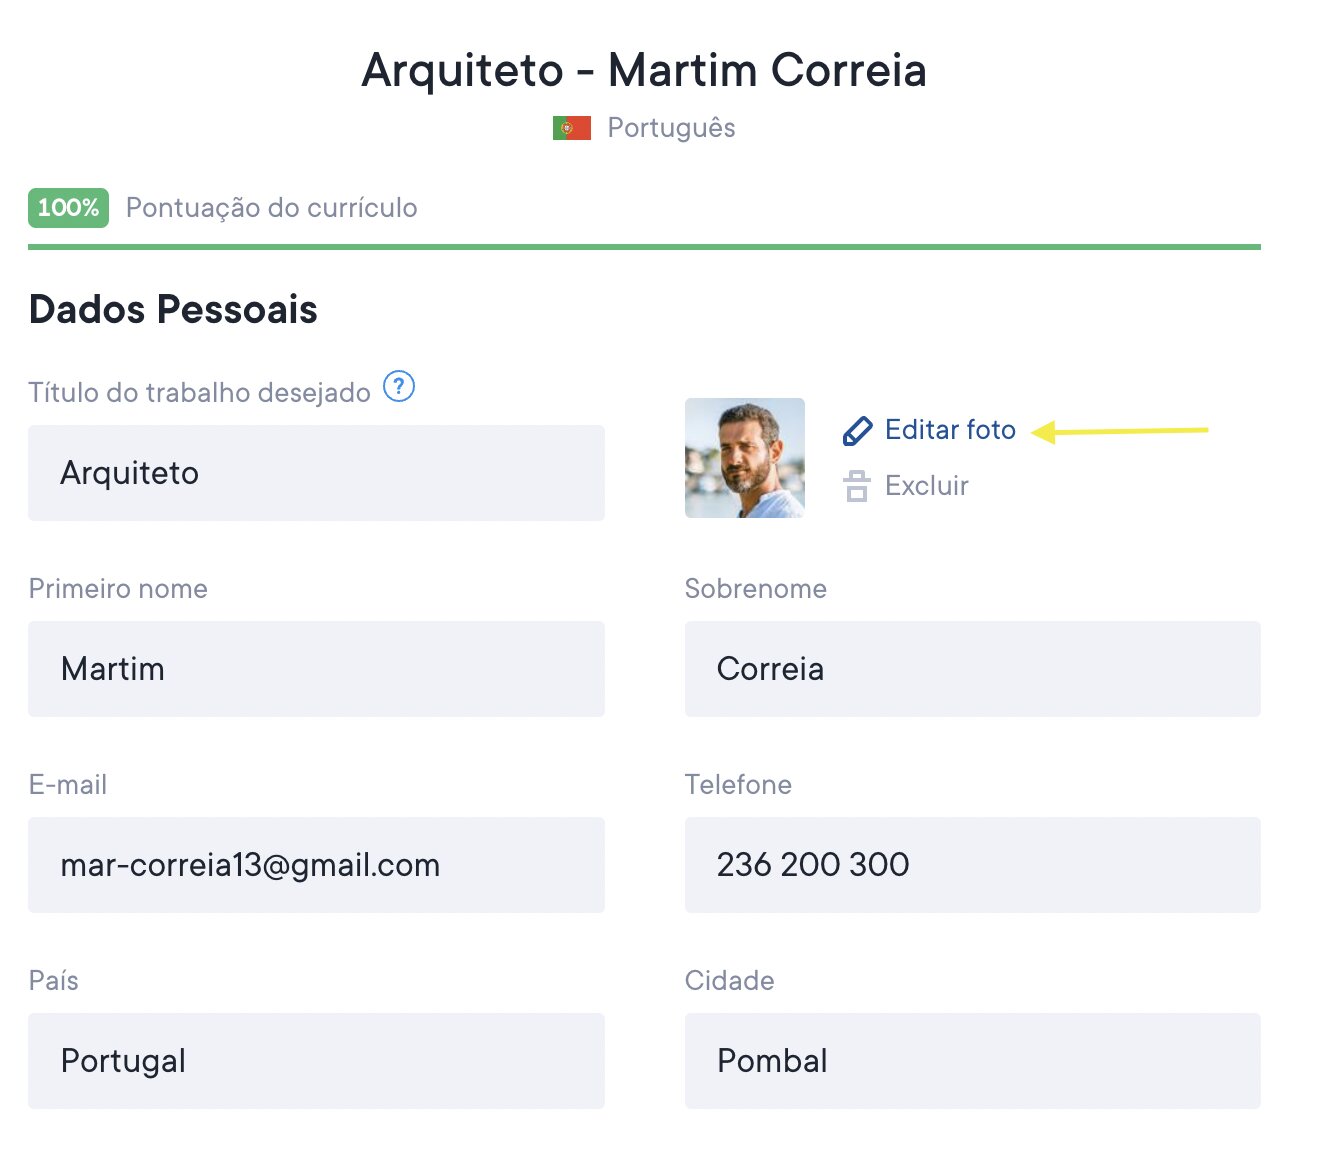Click the help icon next to Título do trabalho desejado

click(x=399, y=386)
